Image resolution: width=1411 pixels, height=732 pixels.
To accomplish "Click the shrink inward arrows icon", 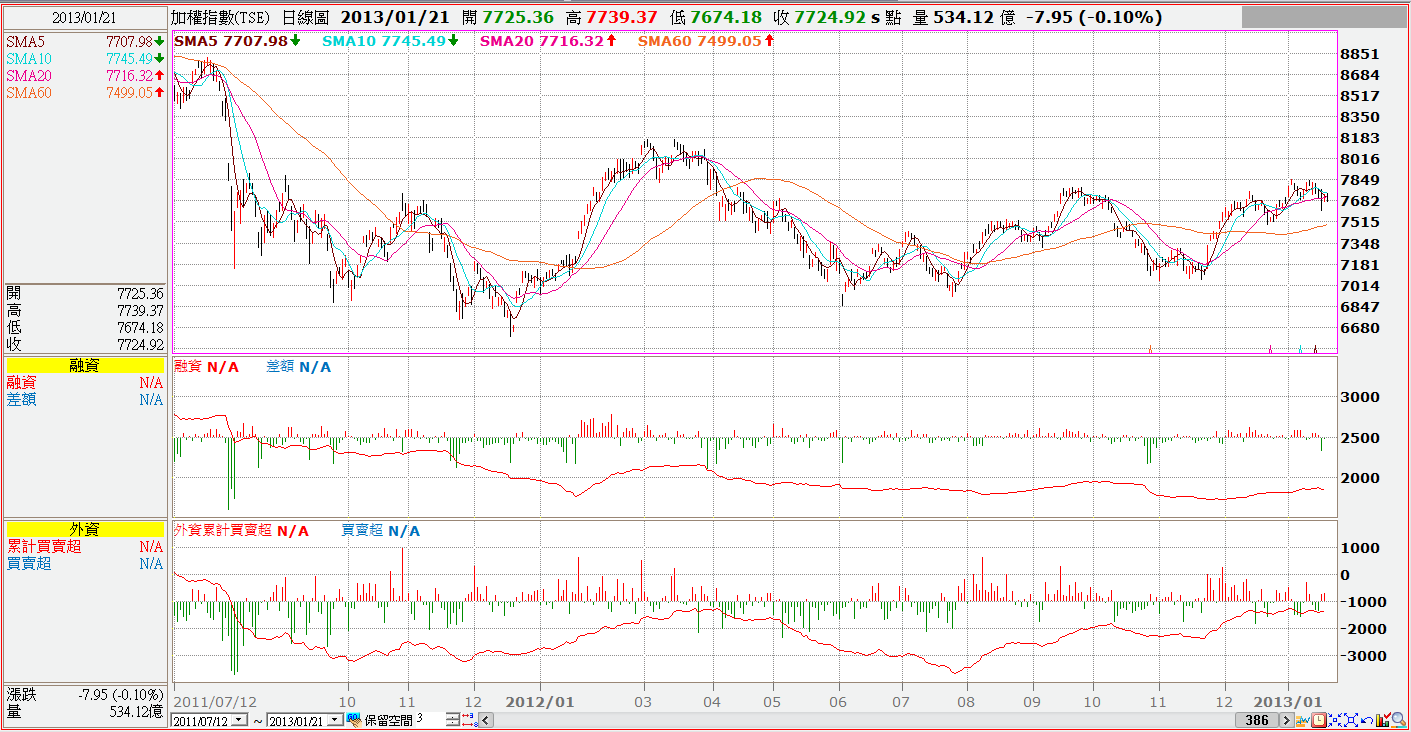I will point(1334,720).
